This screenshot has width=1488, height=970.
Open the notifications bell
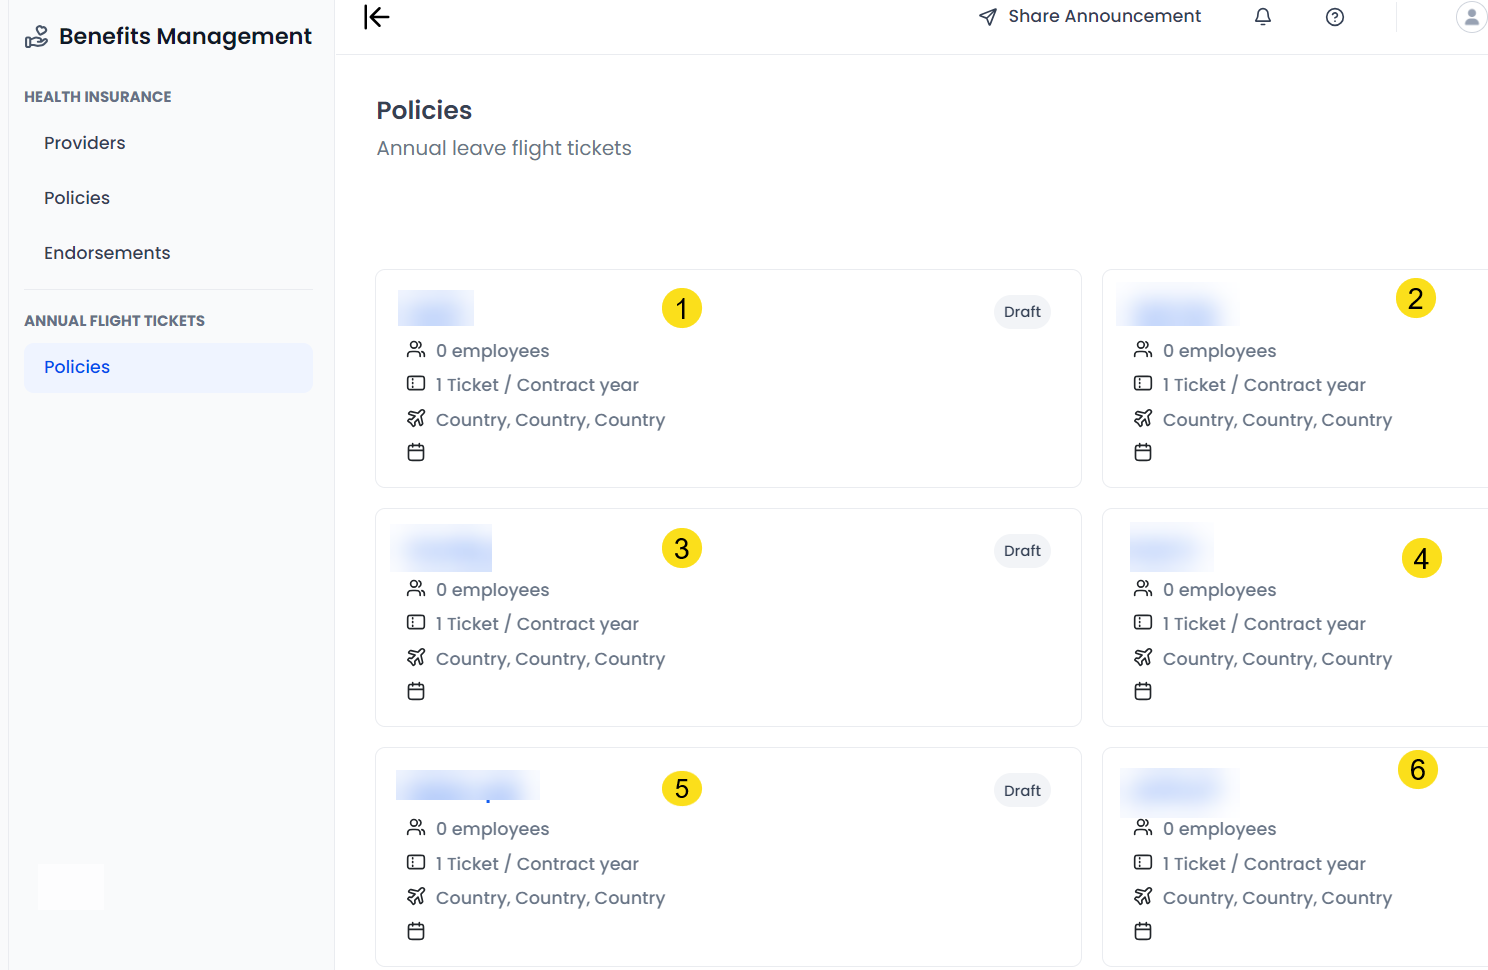click(x=1263, y=17)
